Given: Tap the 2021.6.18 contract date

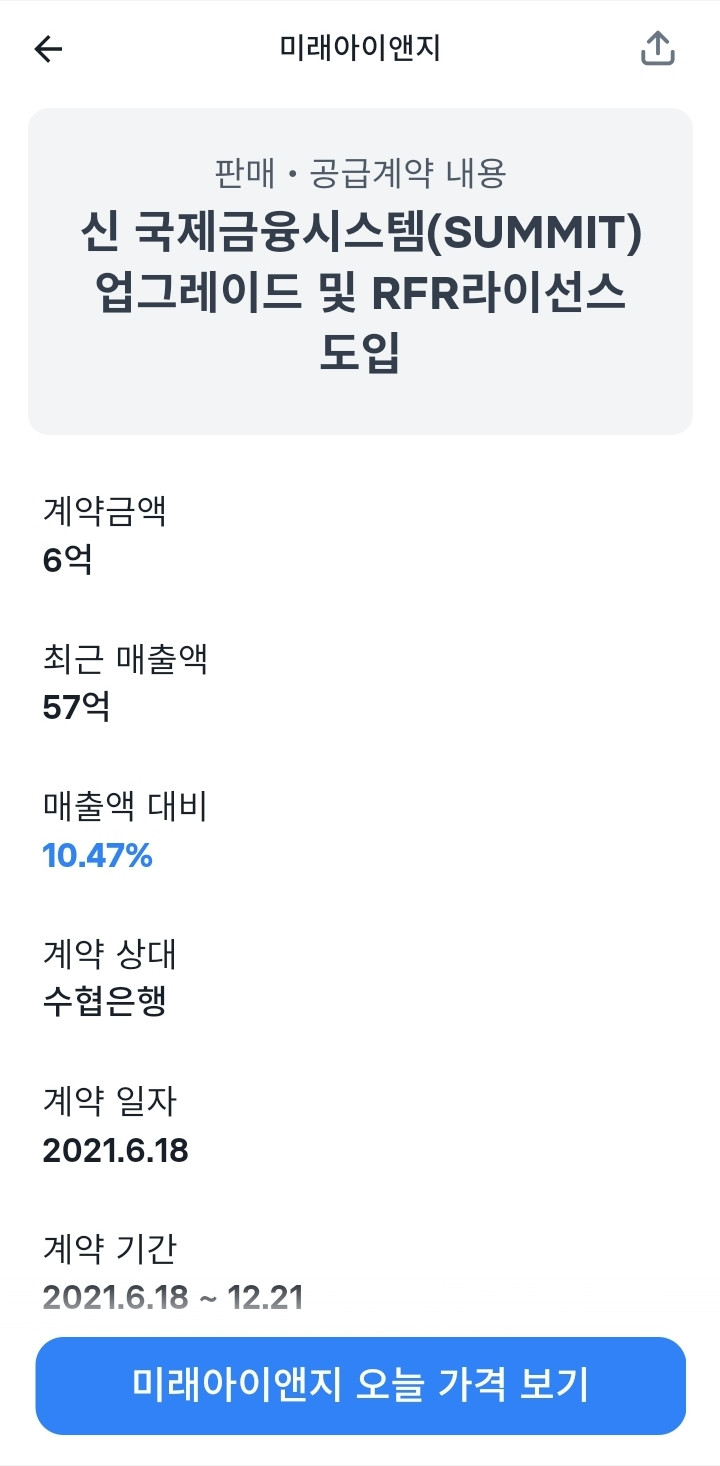Looking at the screenshot, I should (115, 1151).
